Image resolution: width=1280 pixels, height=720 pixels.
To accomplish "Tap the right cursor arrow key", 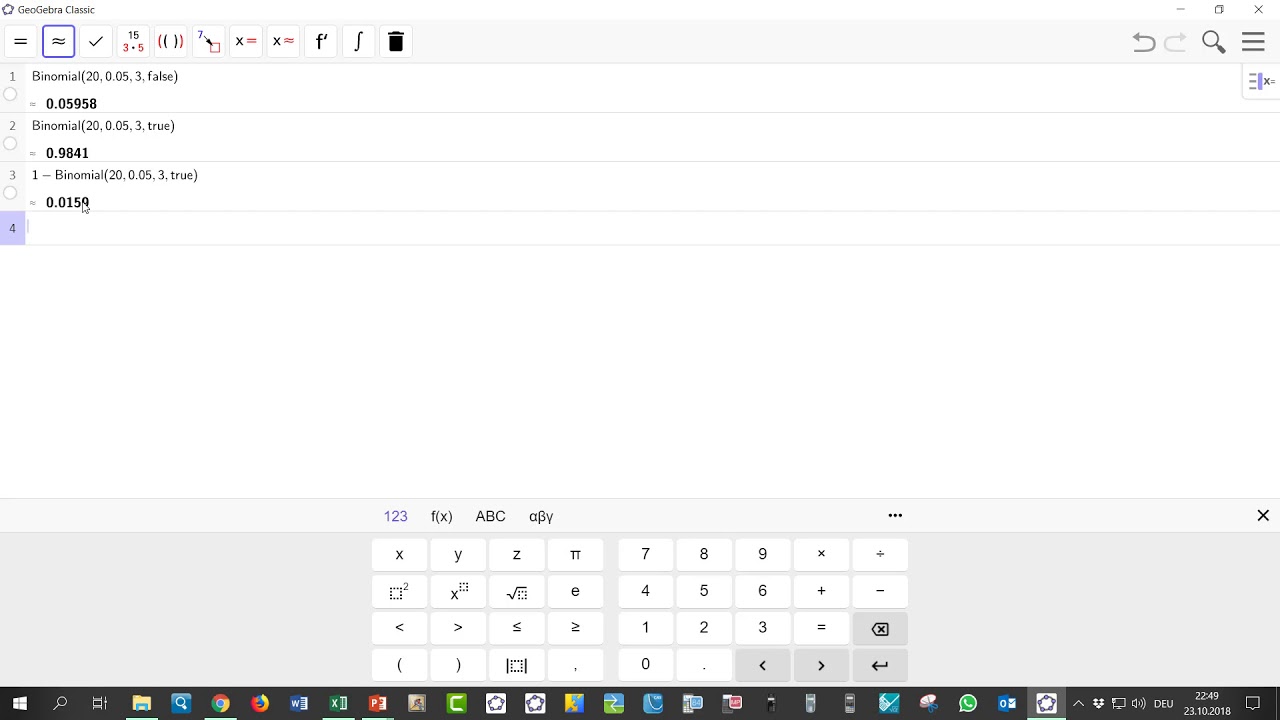I will pos(821,665).
